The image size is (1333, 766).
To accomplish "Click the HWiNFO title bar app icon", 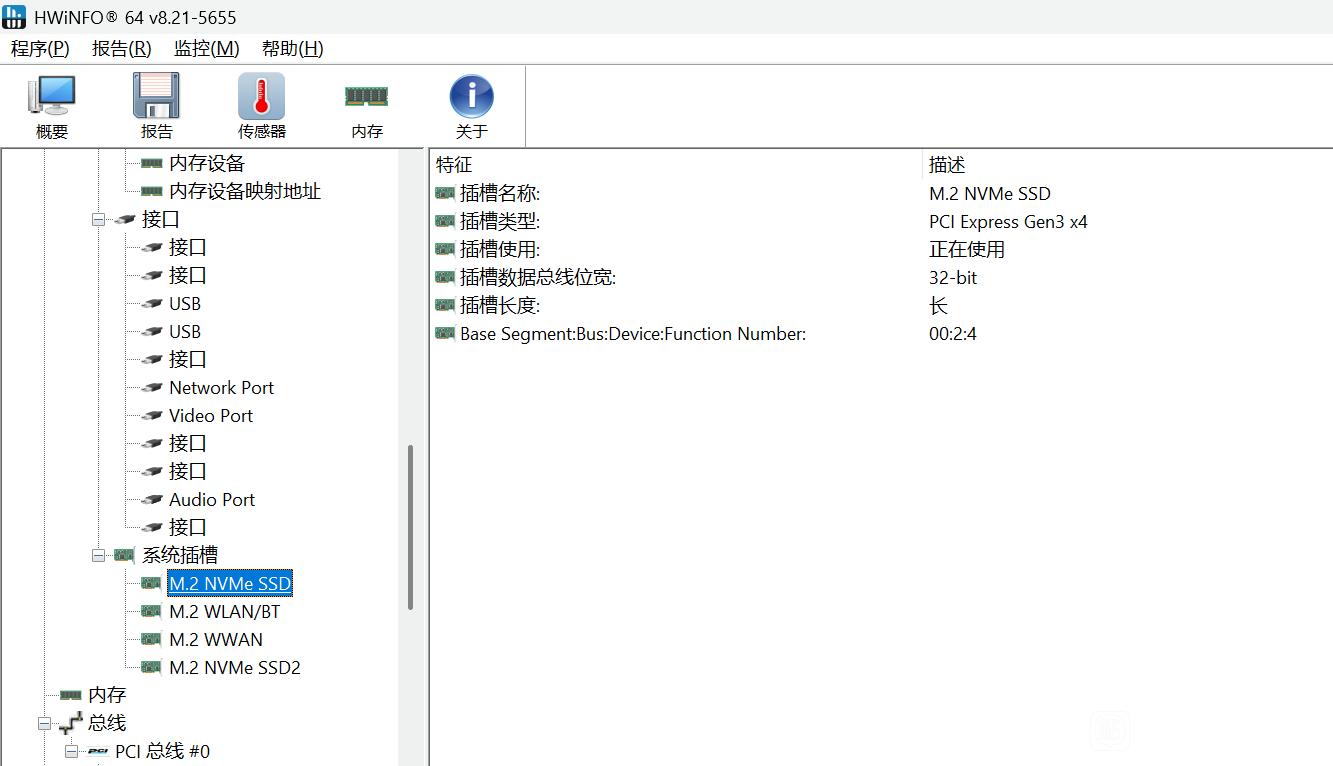I will (x=14, y=17).
